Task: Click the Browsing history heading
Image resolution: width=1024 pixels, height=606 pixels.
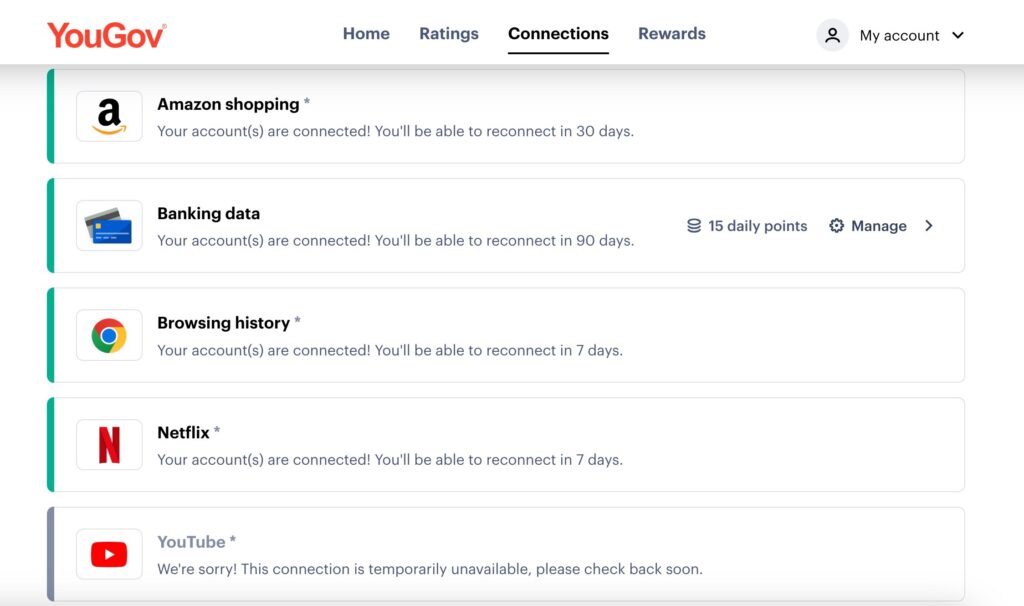Action: (223, 323)
